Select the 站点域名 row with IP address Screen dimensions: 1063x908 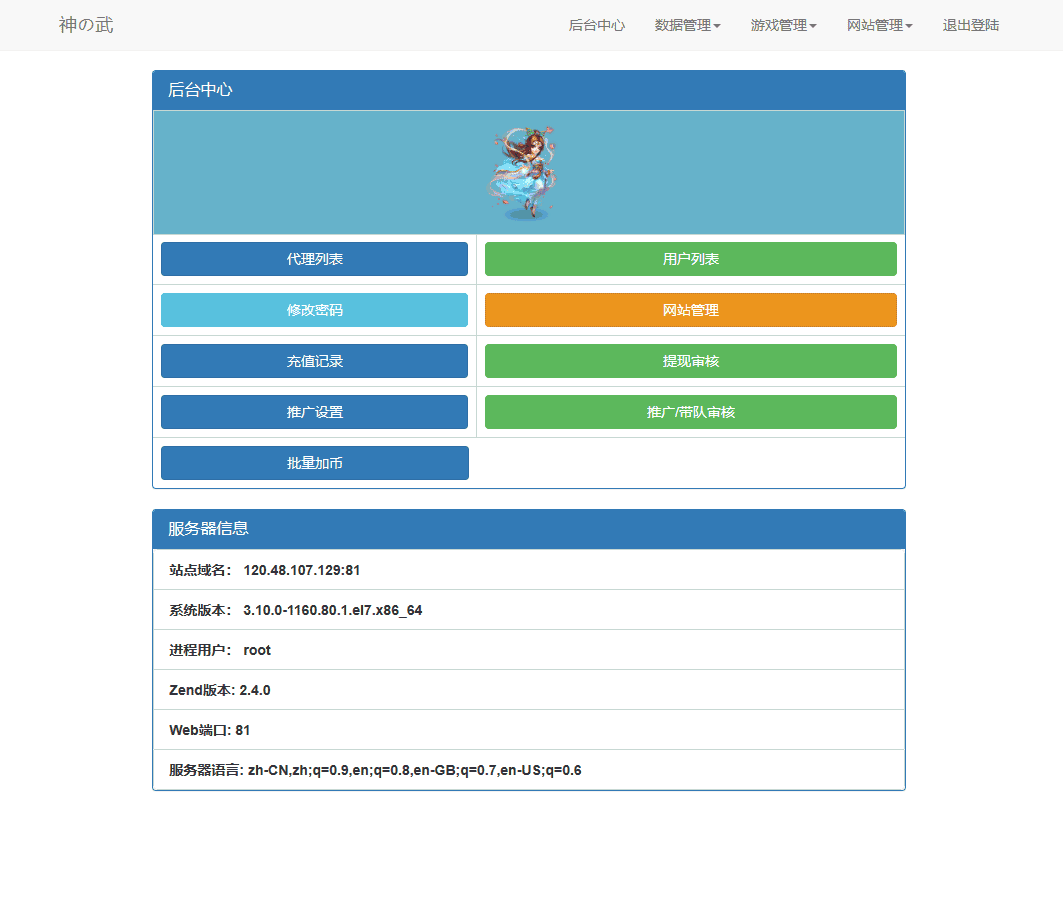click(528, 570)
